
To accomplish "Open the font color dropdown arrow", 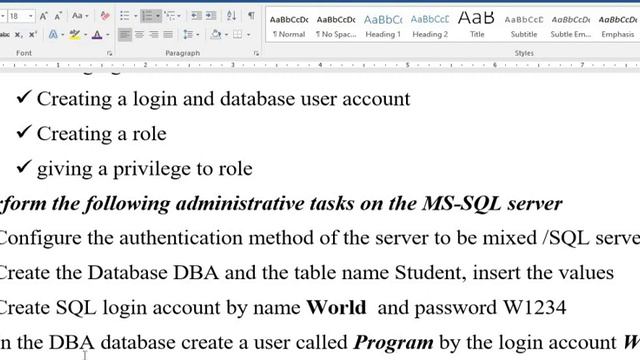I will coord(107,35).
